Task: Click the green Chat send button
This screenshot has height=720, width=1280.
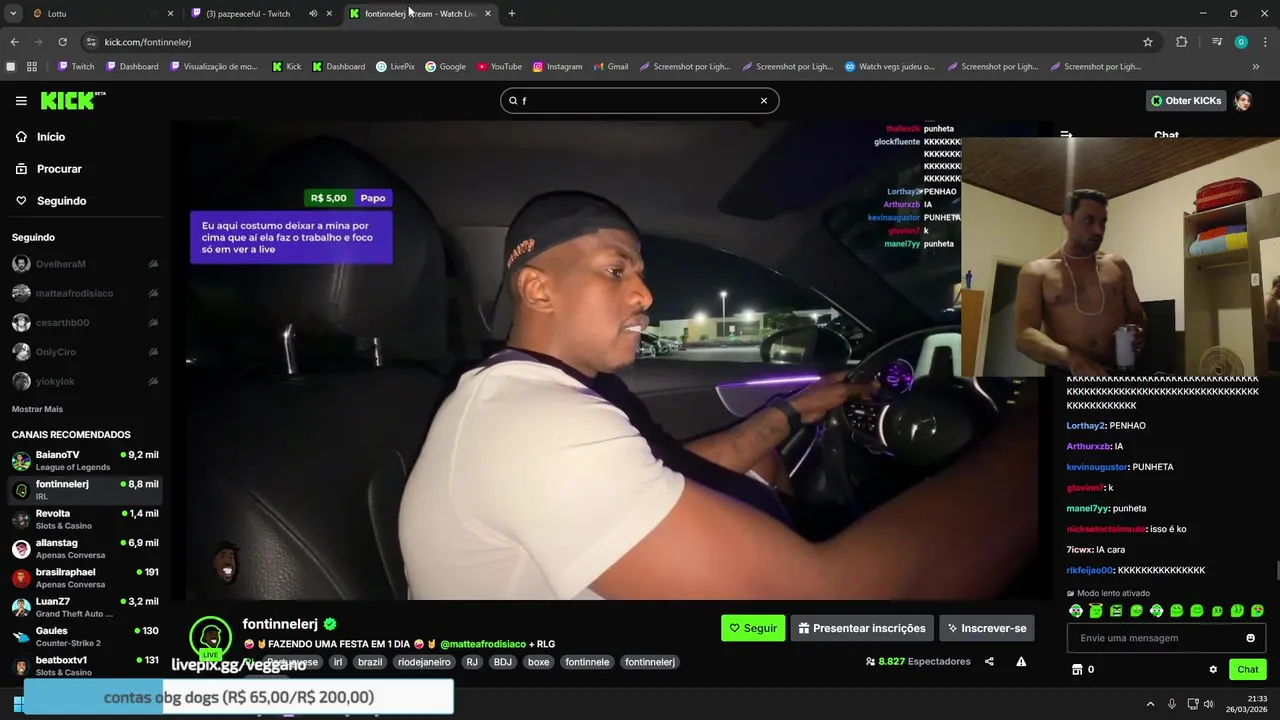Action: pyautogui.click(x=1248, y=670)
